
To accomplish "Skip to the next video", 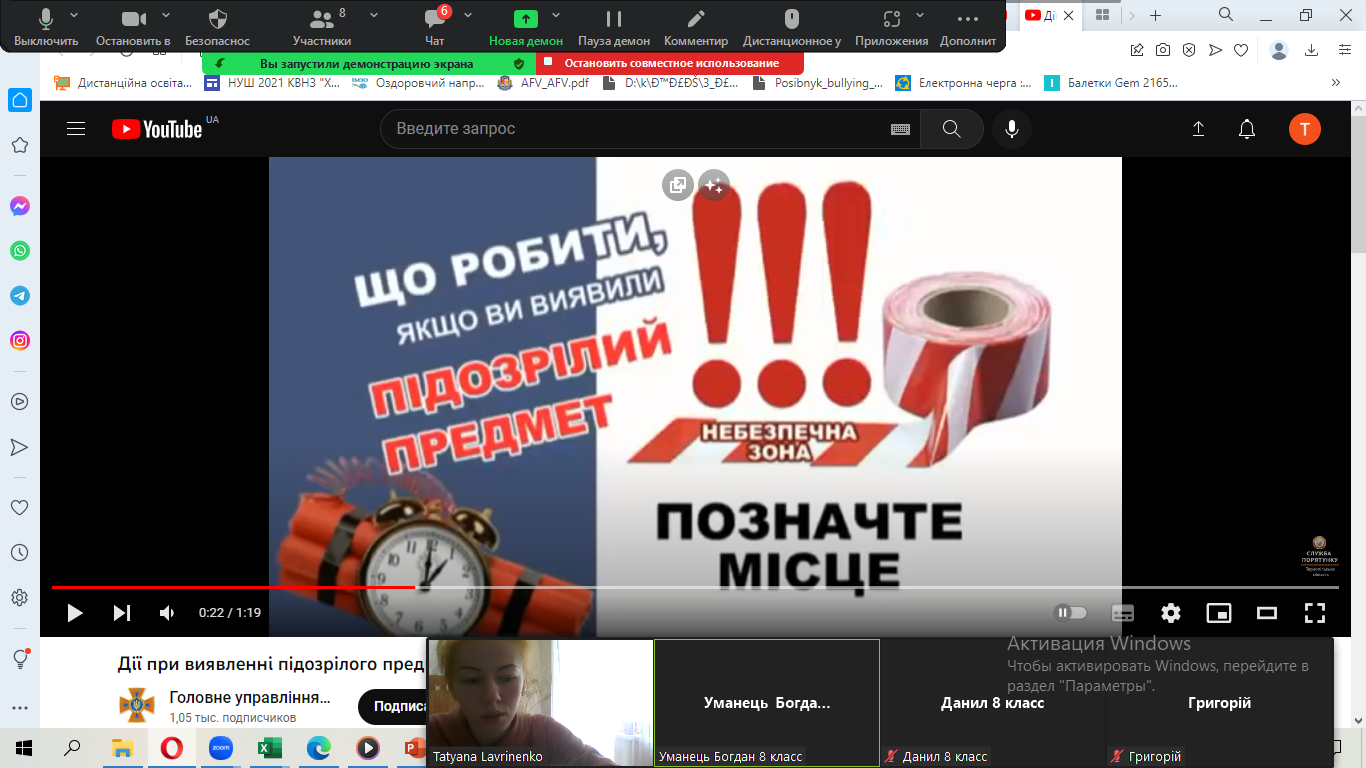I will (x=122, y=613).
